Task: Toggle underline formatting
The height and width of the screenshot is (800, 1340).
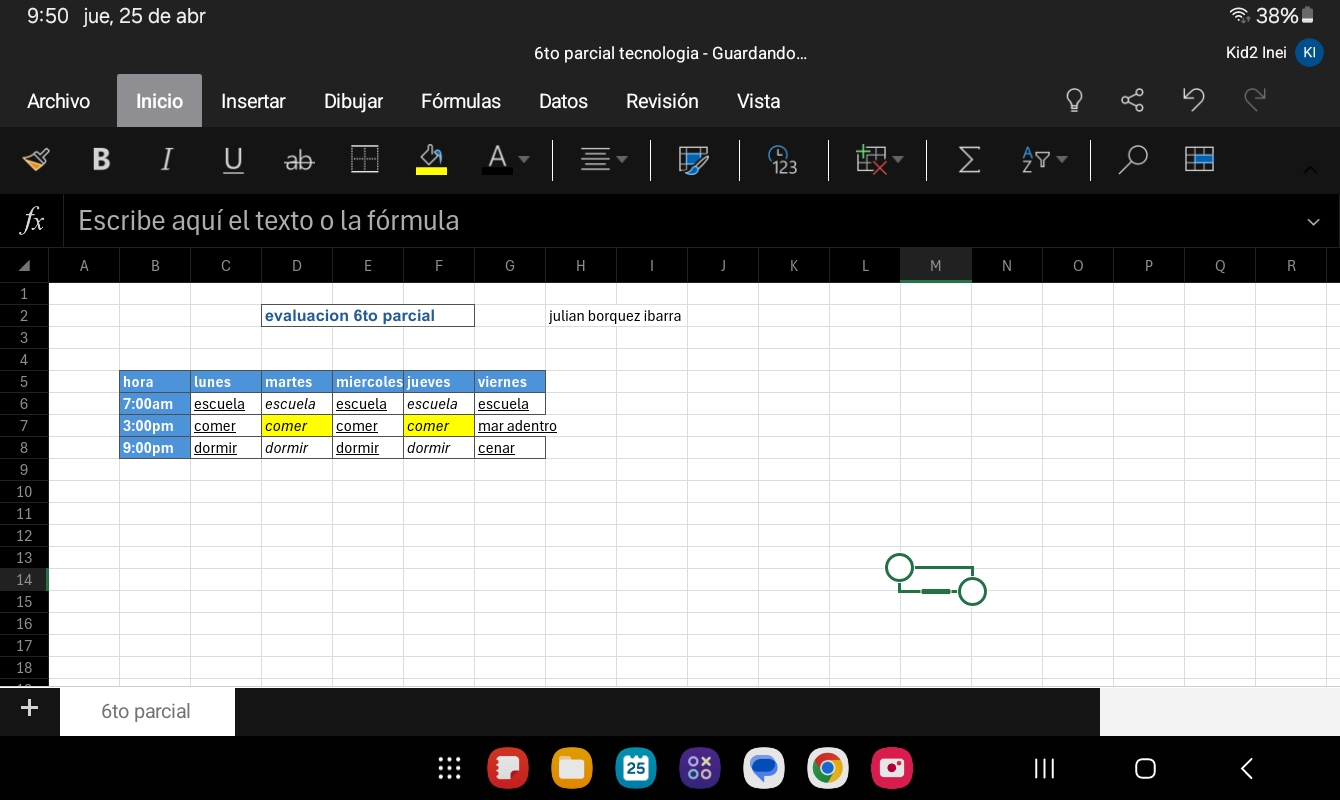Action: pos(233,160)
